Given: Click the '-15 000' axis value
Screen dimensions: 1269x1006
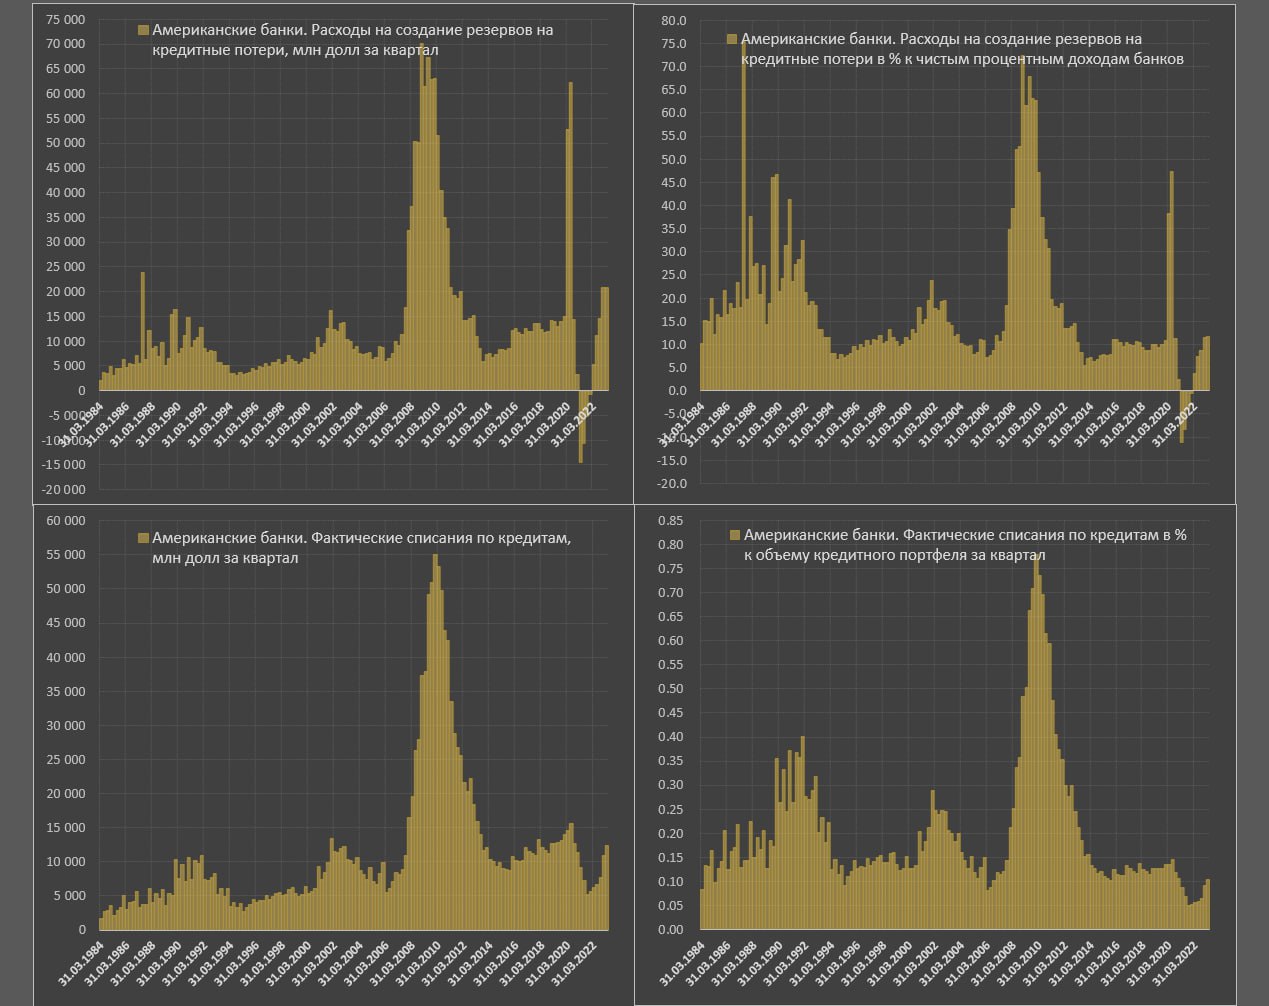Looking at the screenshot, I should point(62,465).
